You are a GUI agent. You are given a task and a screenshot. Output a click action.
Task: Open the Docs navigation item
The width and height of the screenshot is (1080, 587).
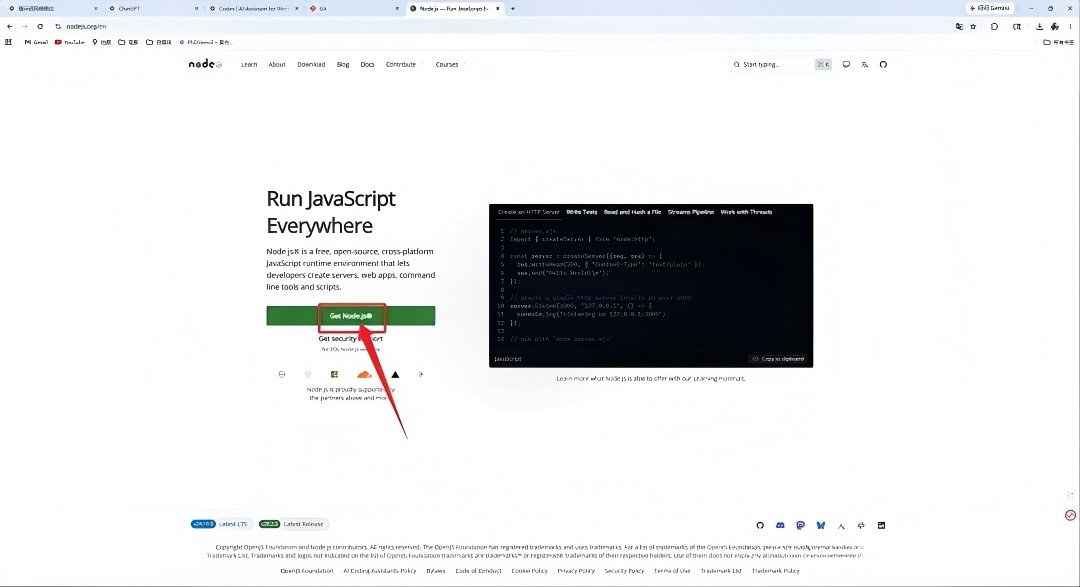point(367,64)
